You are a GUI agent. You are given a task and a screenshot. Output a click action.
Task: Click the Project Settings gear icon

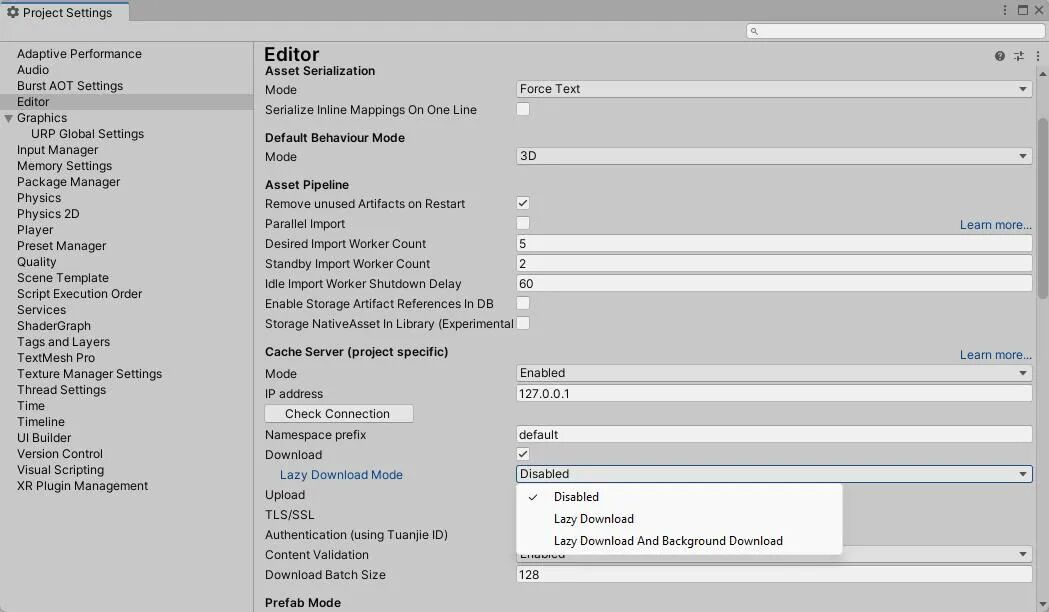coord(14,12)
